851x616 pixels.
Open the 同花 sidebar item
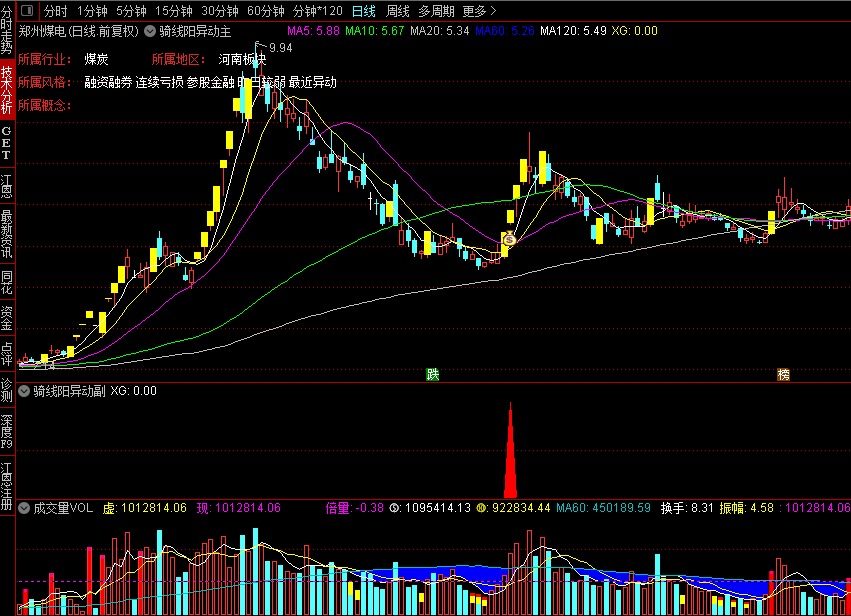pos(7,282)
